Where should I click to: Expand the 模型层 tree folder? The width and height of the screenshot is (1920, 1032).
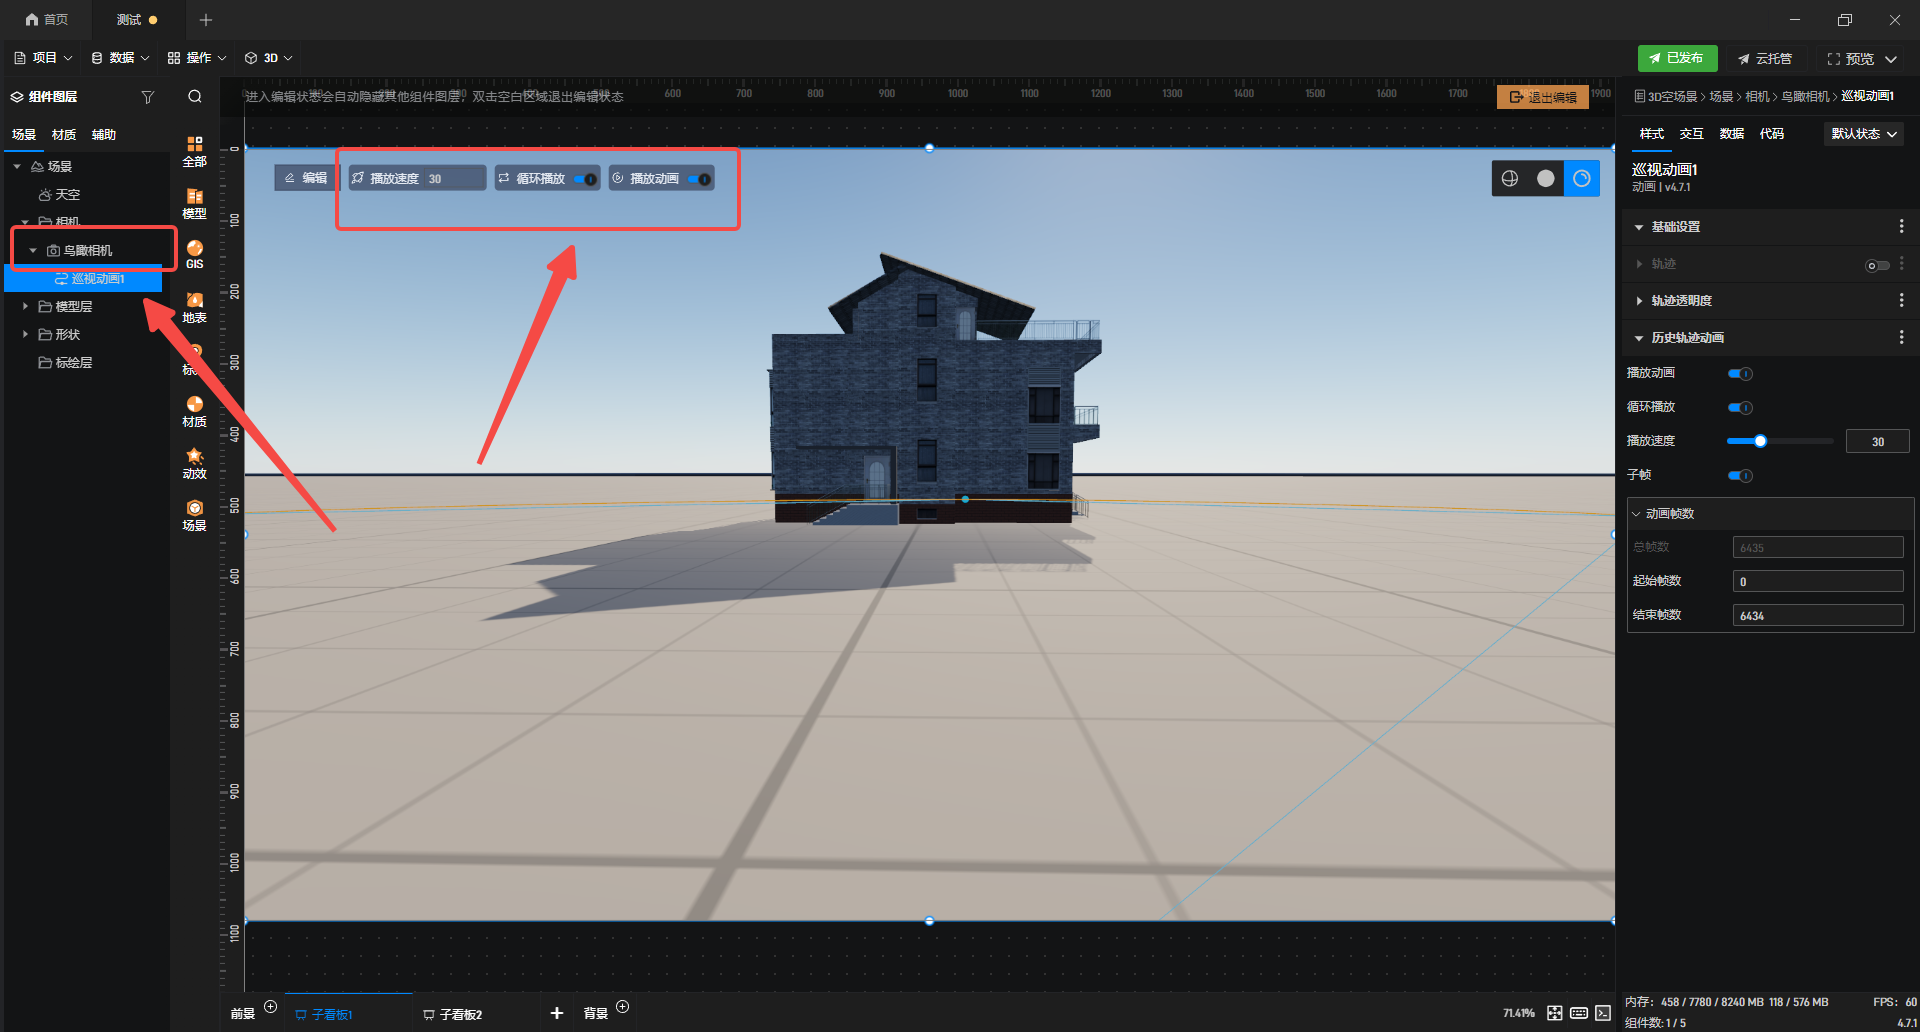click(x=25, y=307)
